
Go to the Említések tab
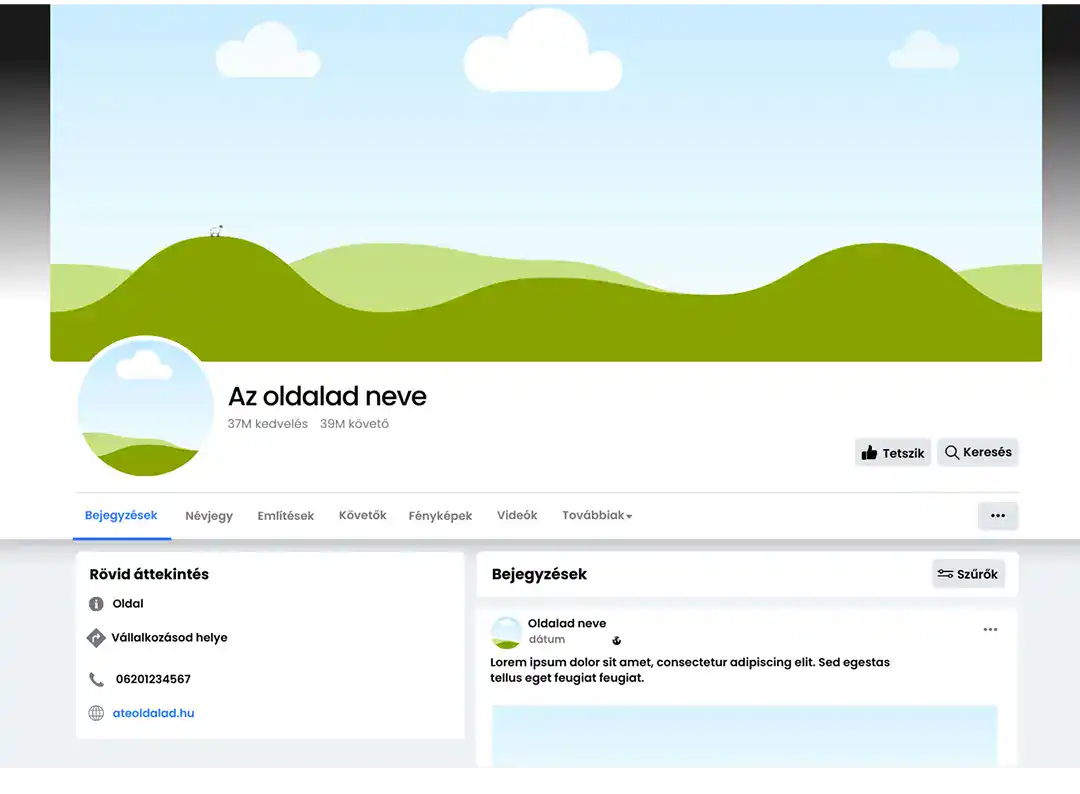coord(286,516)
